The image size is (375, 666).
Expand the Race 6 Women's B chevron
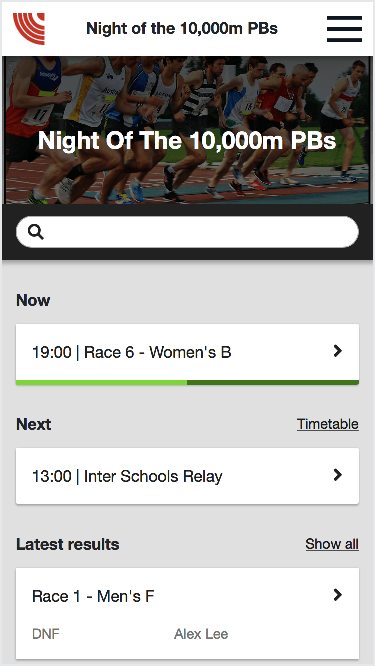pyautogui.click(x=338, y=351)
